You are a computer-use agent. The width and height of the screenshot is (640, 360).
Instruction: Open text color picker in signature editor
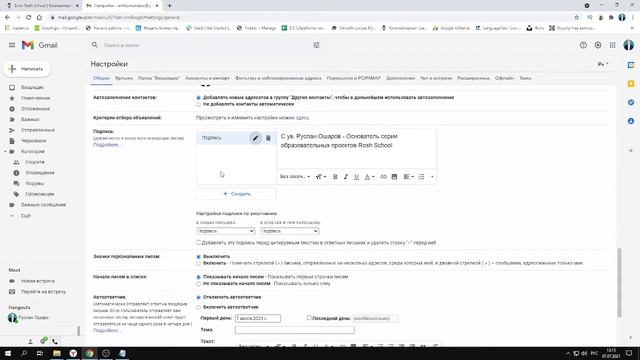pyautogui.click(x=369, y=176)
